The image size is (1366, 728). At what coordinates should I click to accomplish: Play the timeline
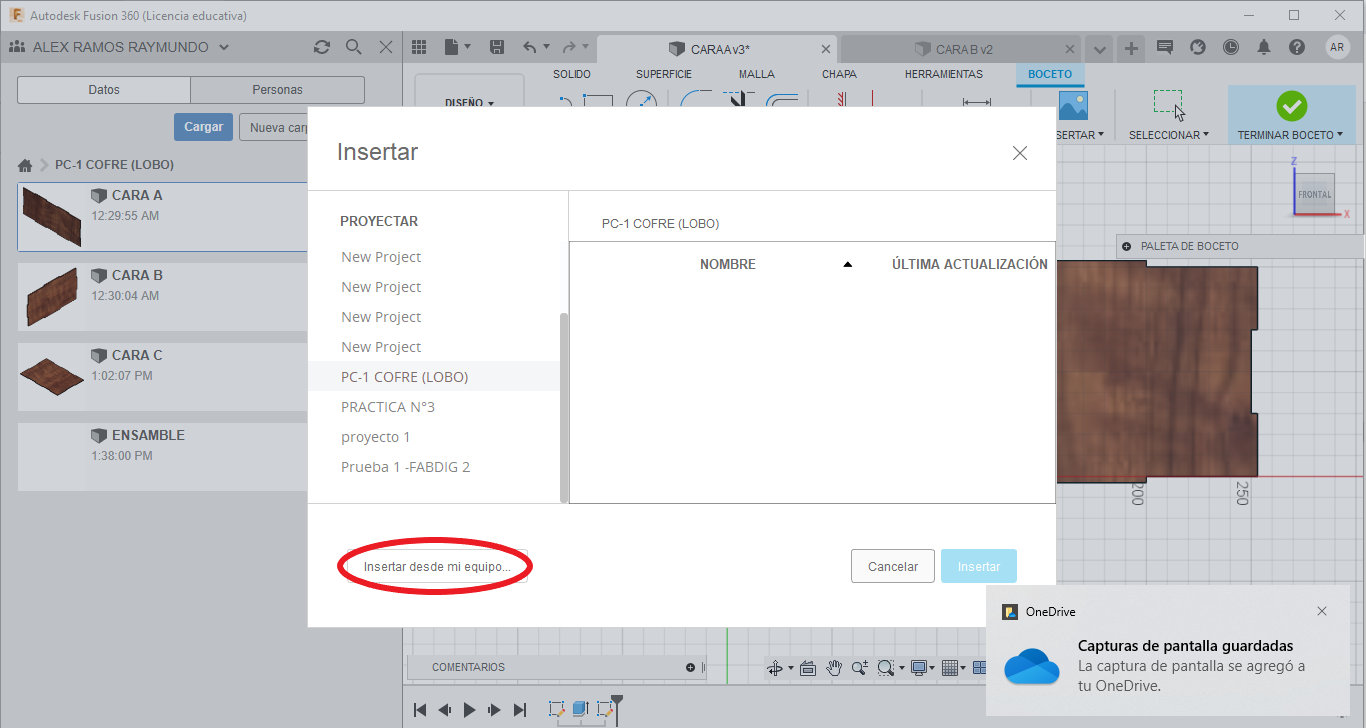[469, 710]
